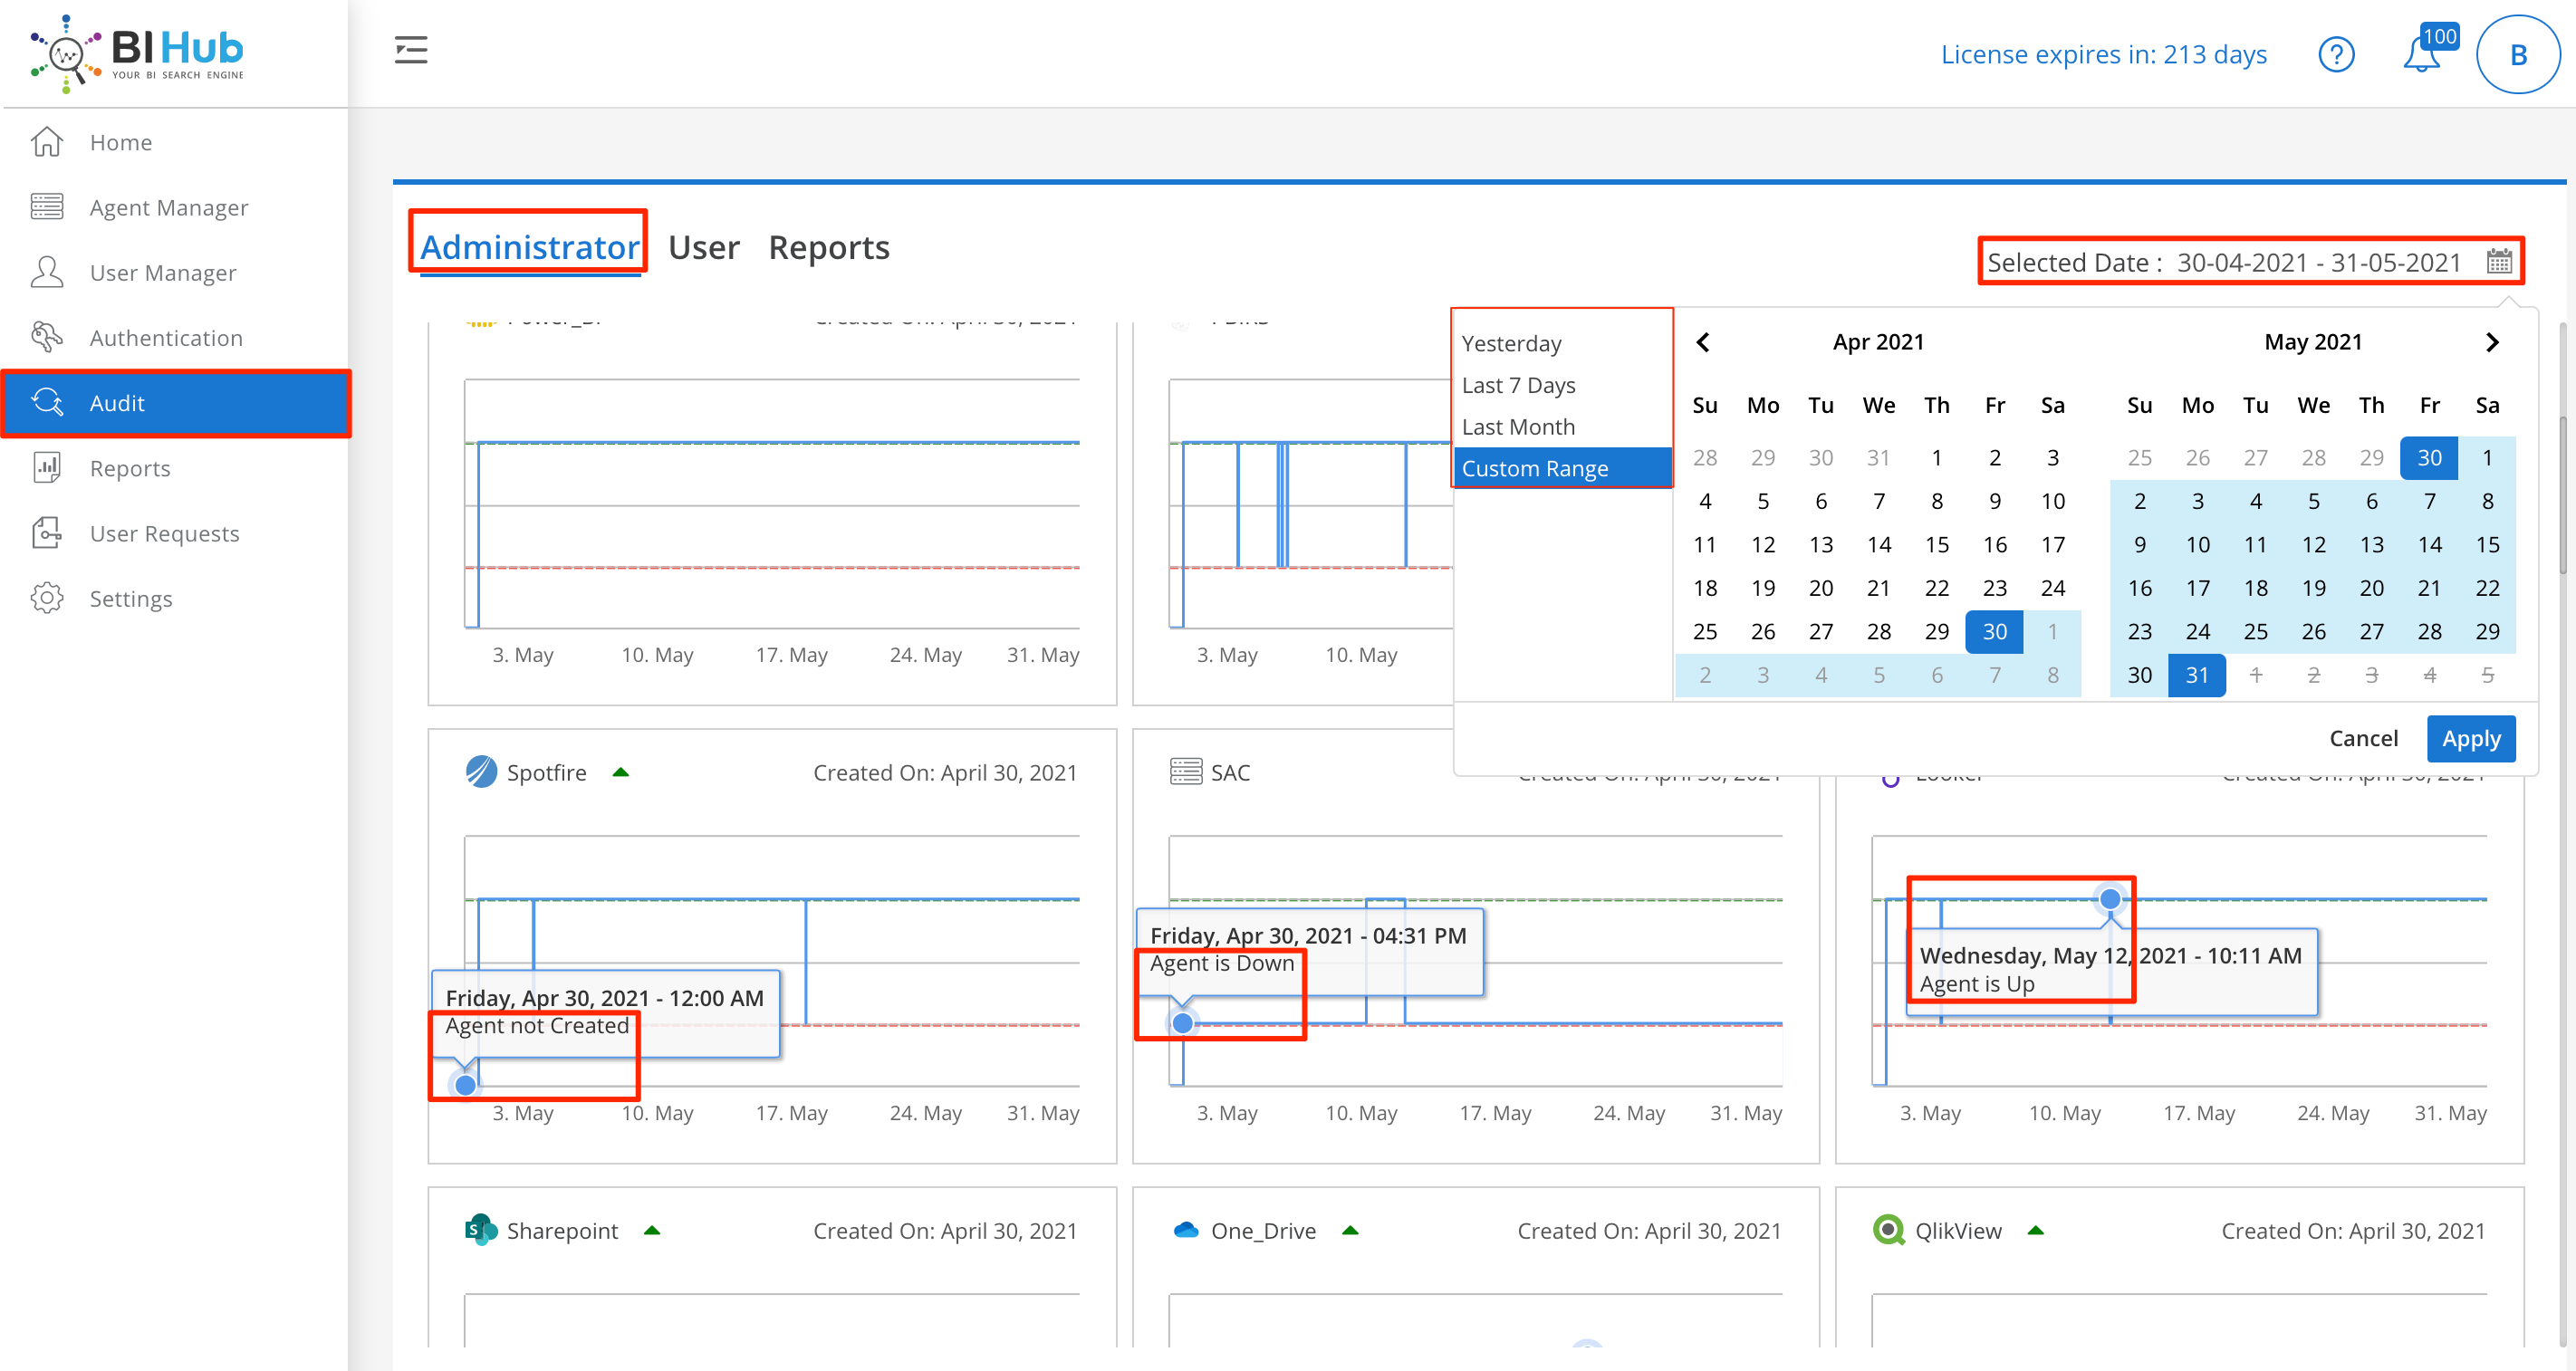Switch to the User tab
Screen dimensions: 2576x1371
704,246
